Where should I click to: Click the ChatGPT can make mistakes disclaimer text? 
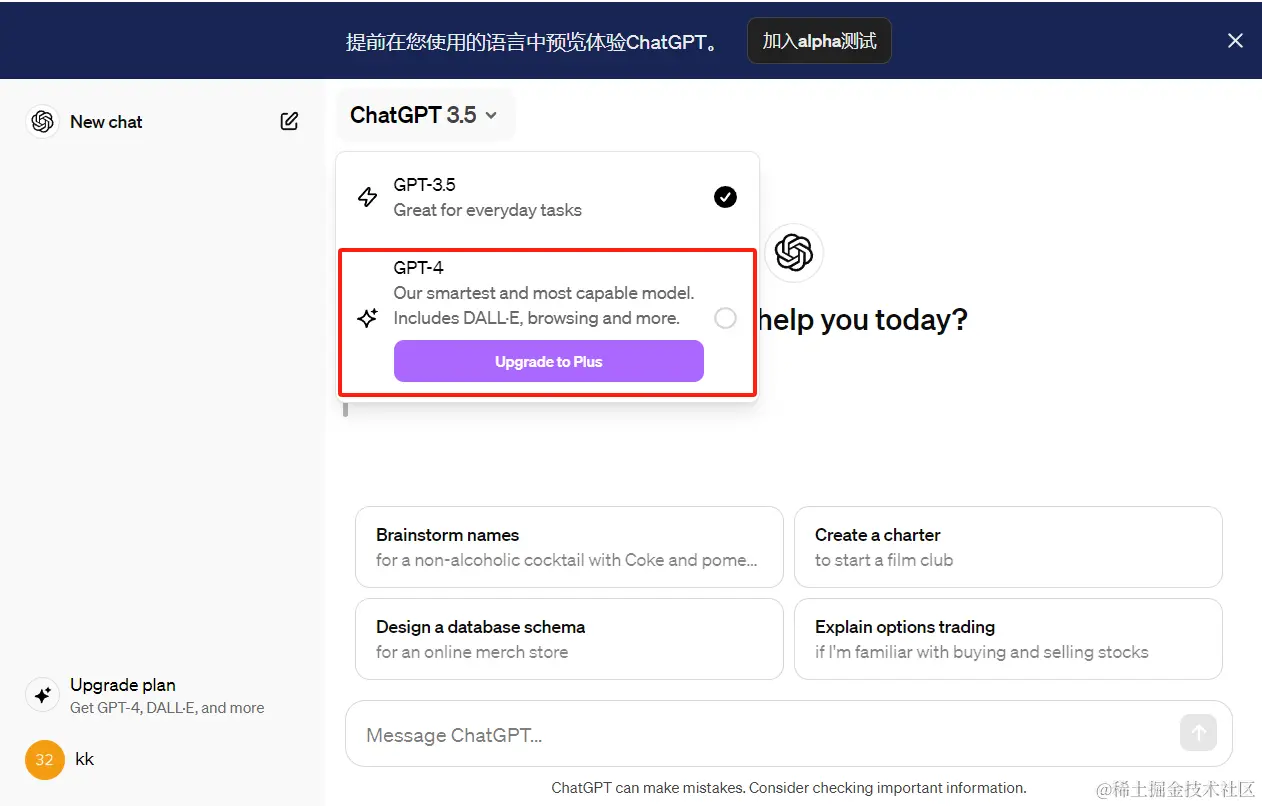pyautogui.click(x=789, y=788)
